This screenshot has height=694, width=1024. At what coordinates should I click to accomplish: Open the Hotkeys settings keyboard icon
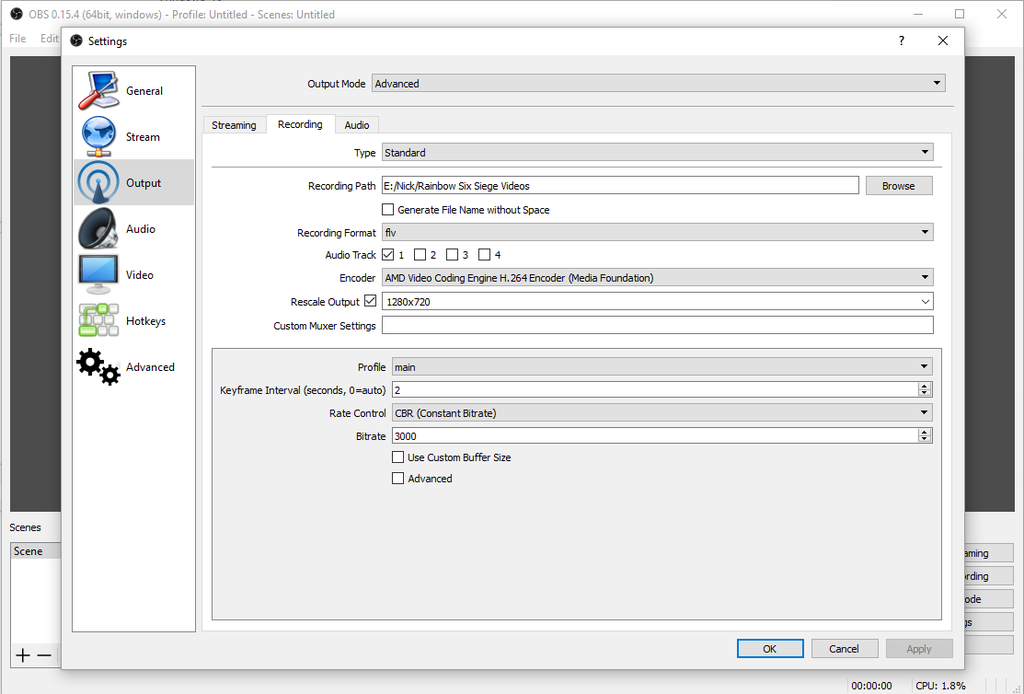click(99, 321)
